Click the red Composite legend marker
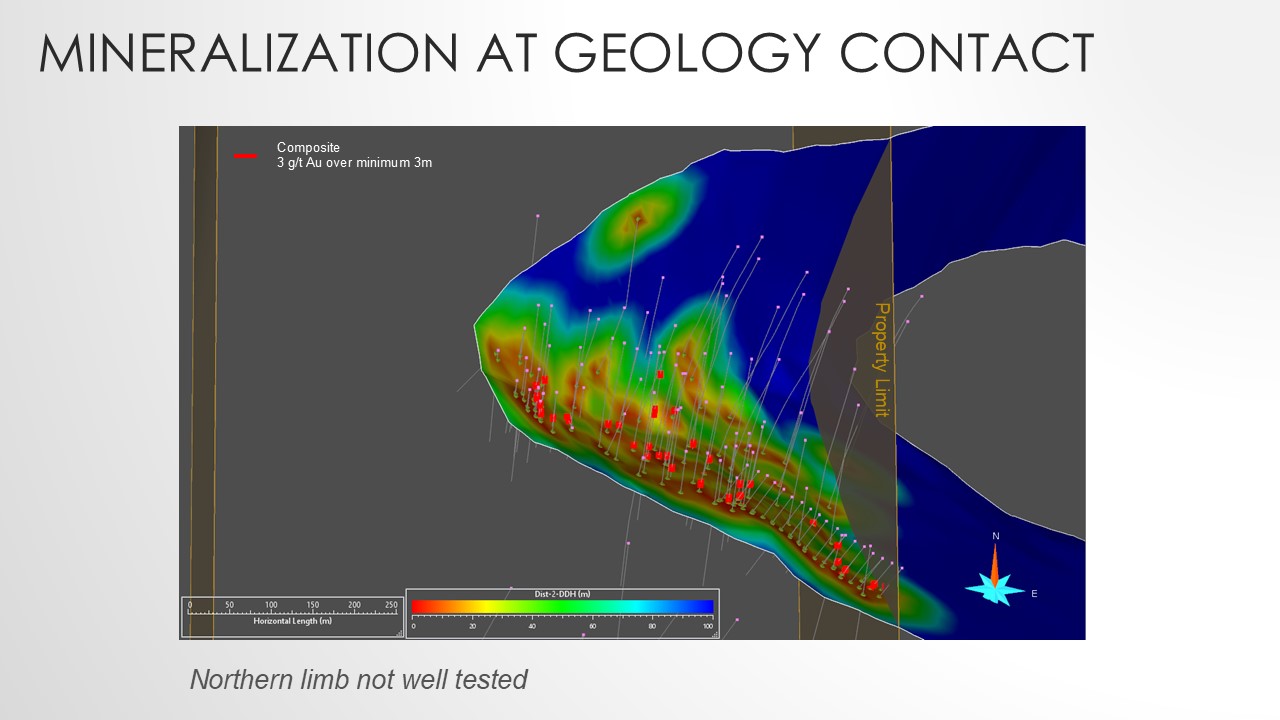Viewport: 1280px width, 720px height. tap(245, 156)
